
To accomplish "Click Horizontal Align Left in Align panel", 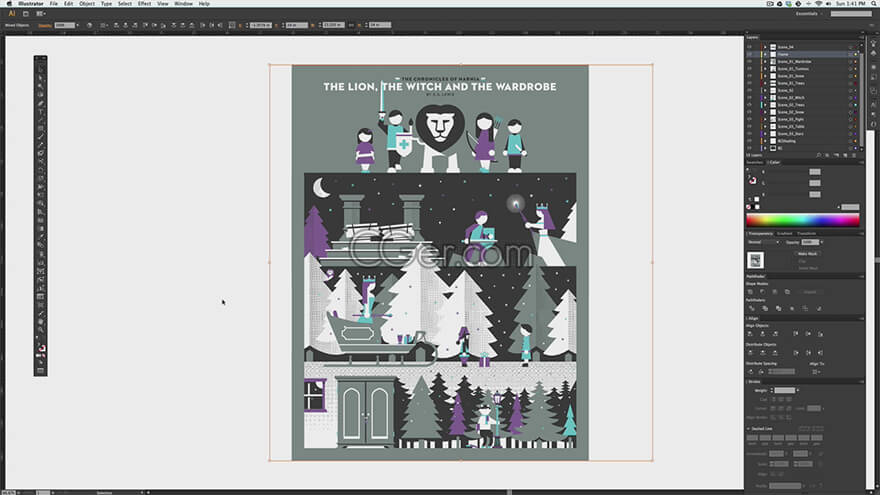I will tap(750, 333).
